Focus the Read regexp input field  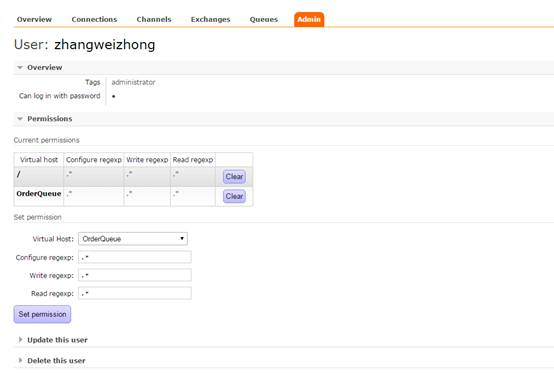coord(135,293)
